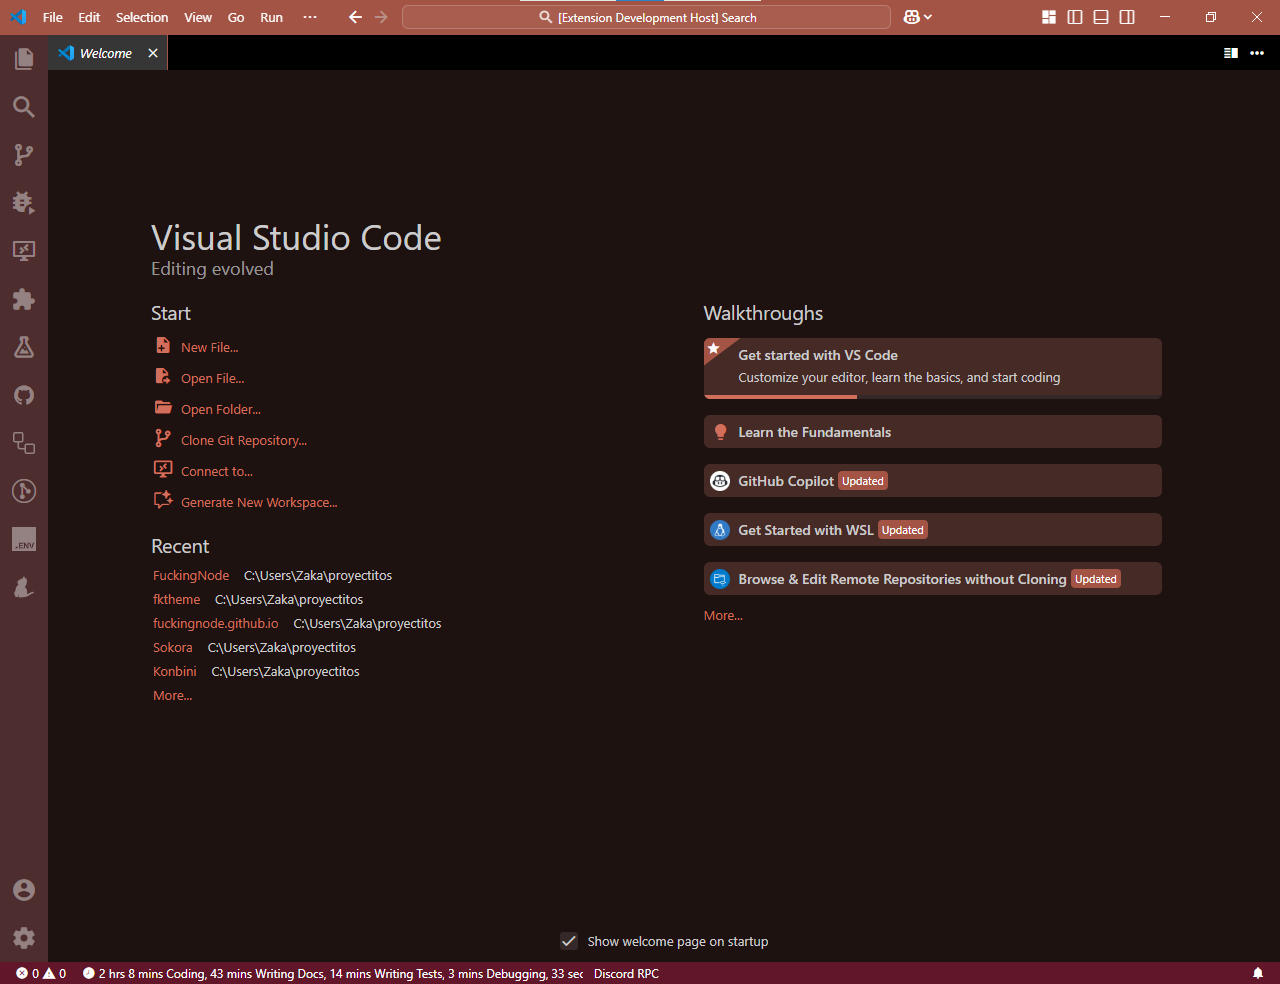Screen dimensions: 1280x984
Task: Open the Explorer view in activity bar
Action: tap(24, 59)
